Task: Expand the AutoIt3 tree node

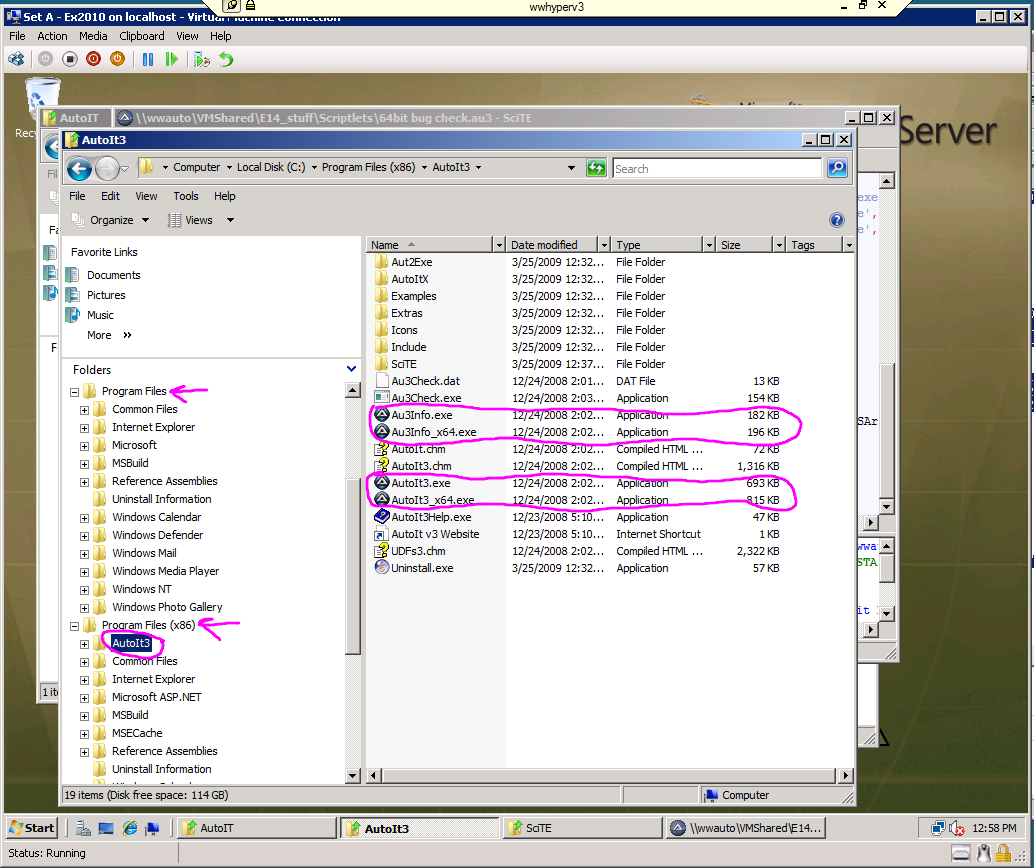Action: click(x=84, y=644)
